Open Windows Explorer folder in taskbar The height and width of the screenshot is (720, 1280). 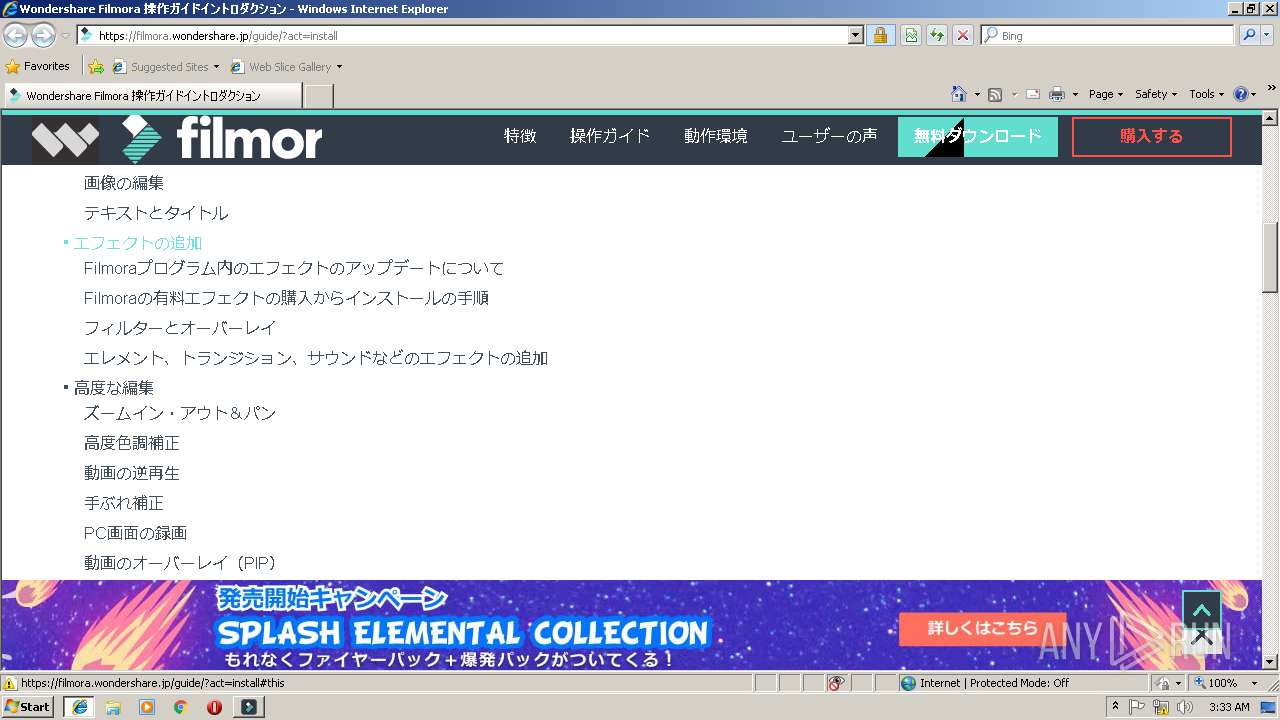(113, 707)
